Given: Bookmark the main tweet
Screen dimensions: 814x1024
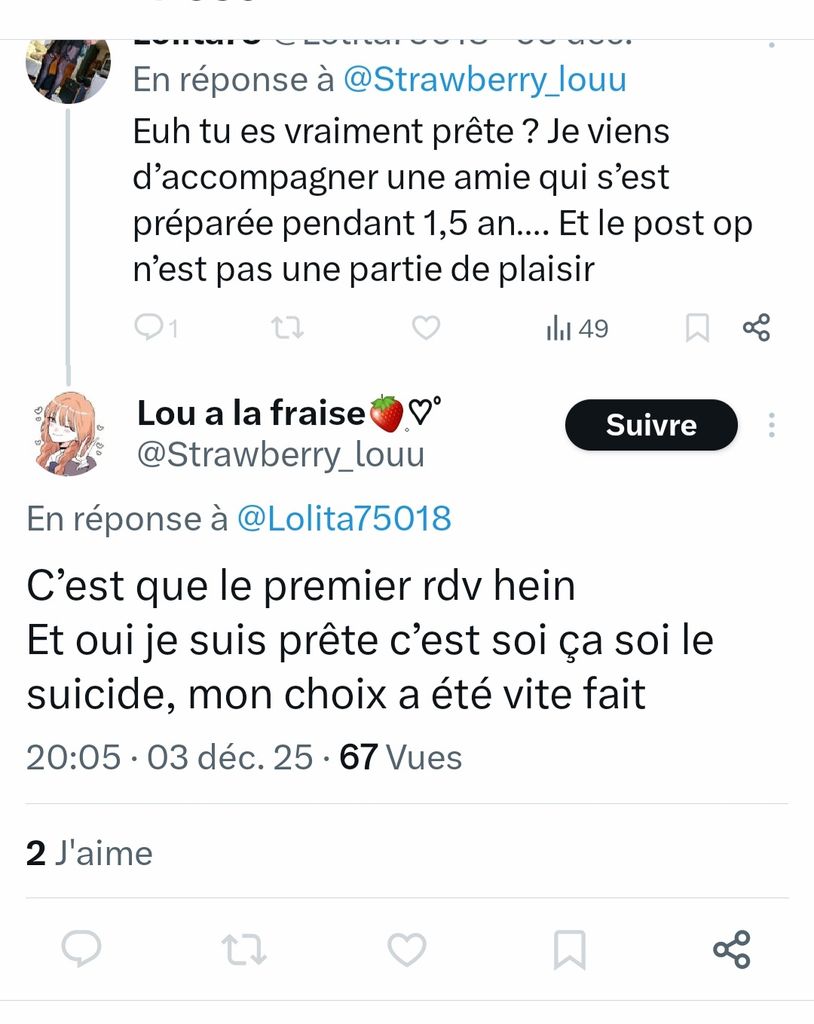Looking at the screenshot, I should click(569, 949).
